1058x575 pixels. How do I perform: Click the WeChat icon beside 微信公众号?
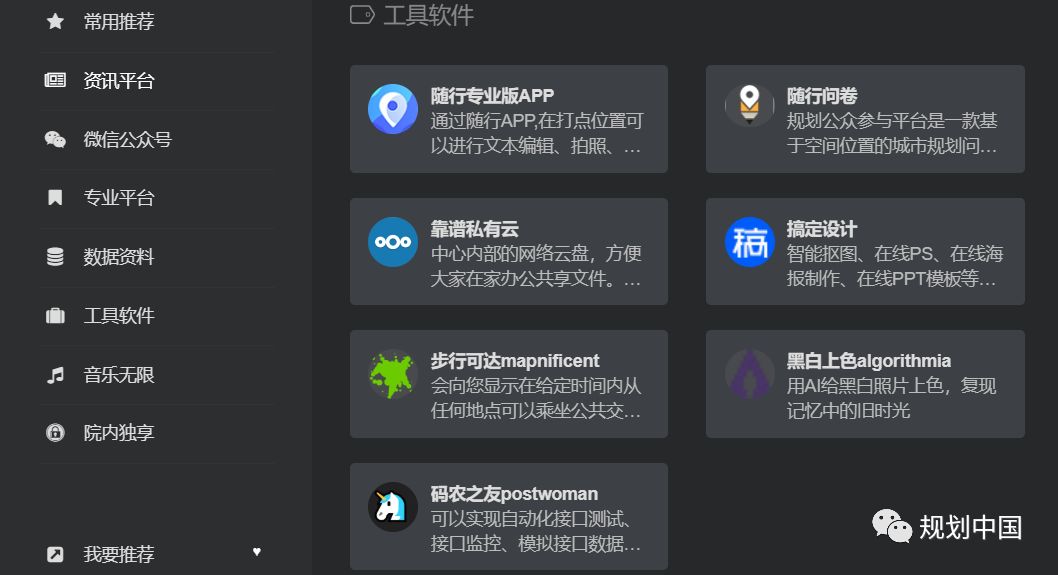coord(55,139)
